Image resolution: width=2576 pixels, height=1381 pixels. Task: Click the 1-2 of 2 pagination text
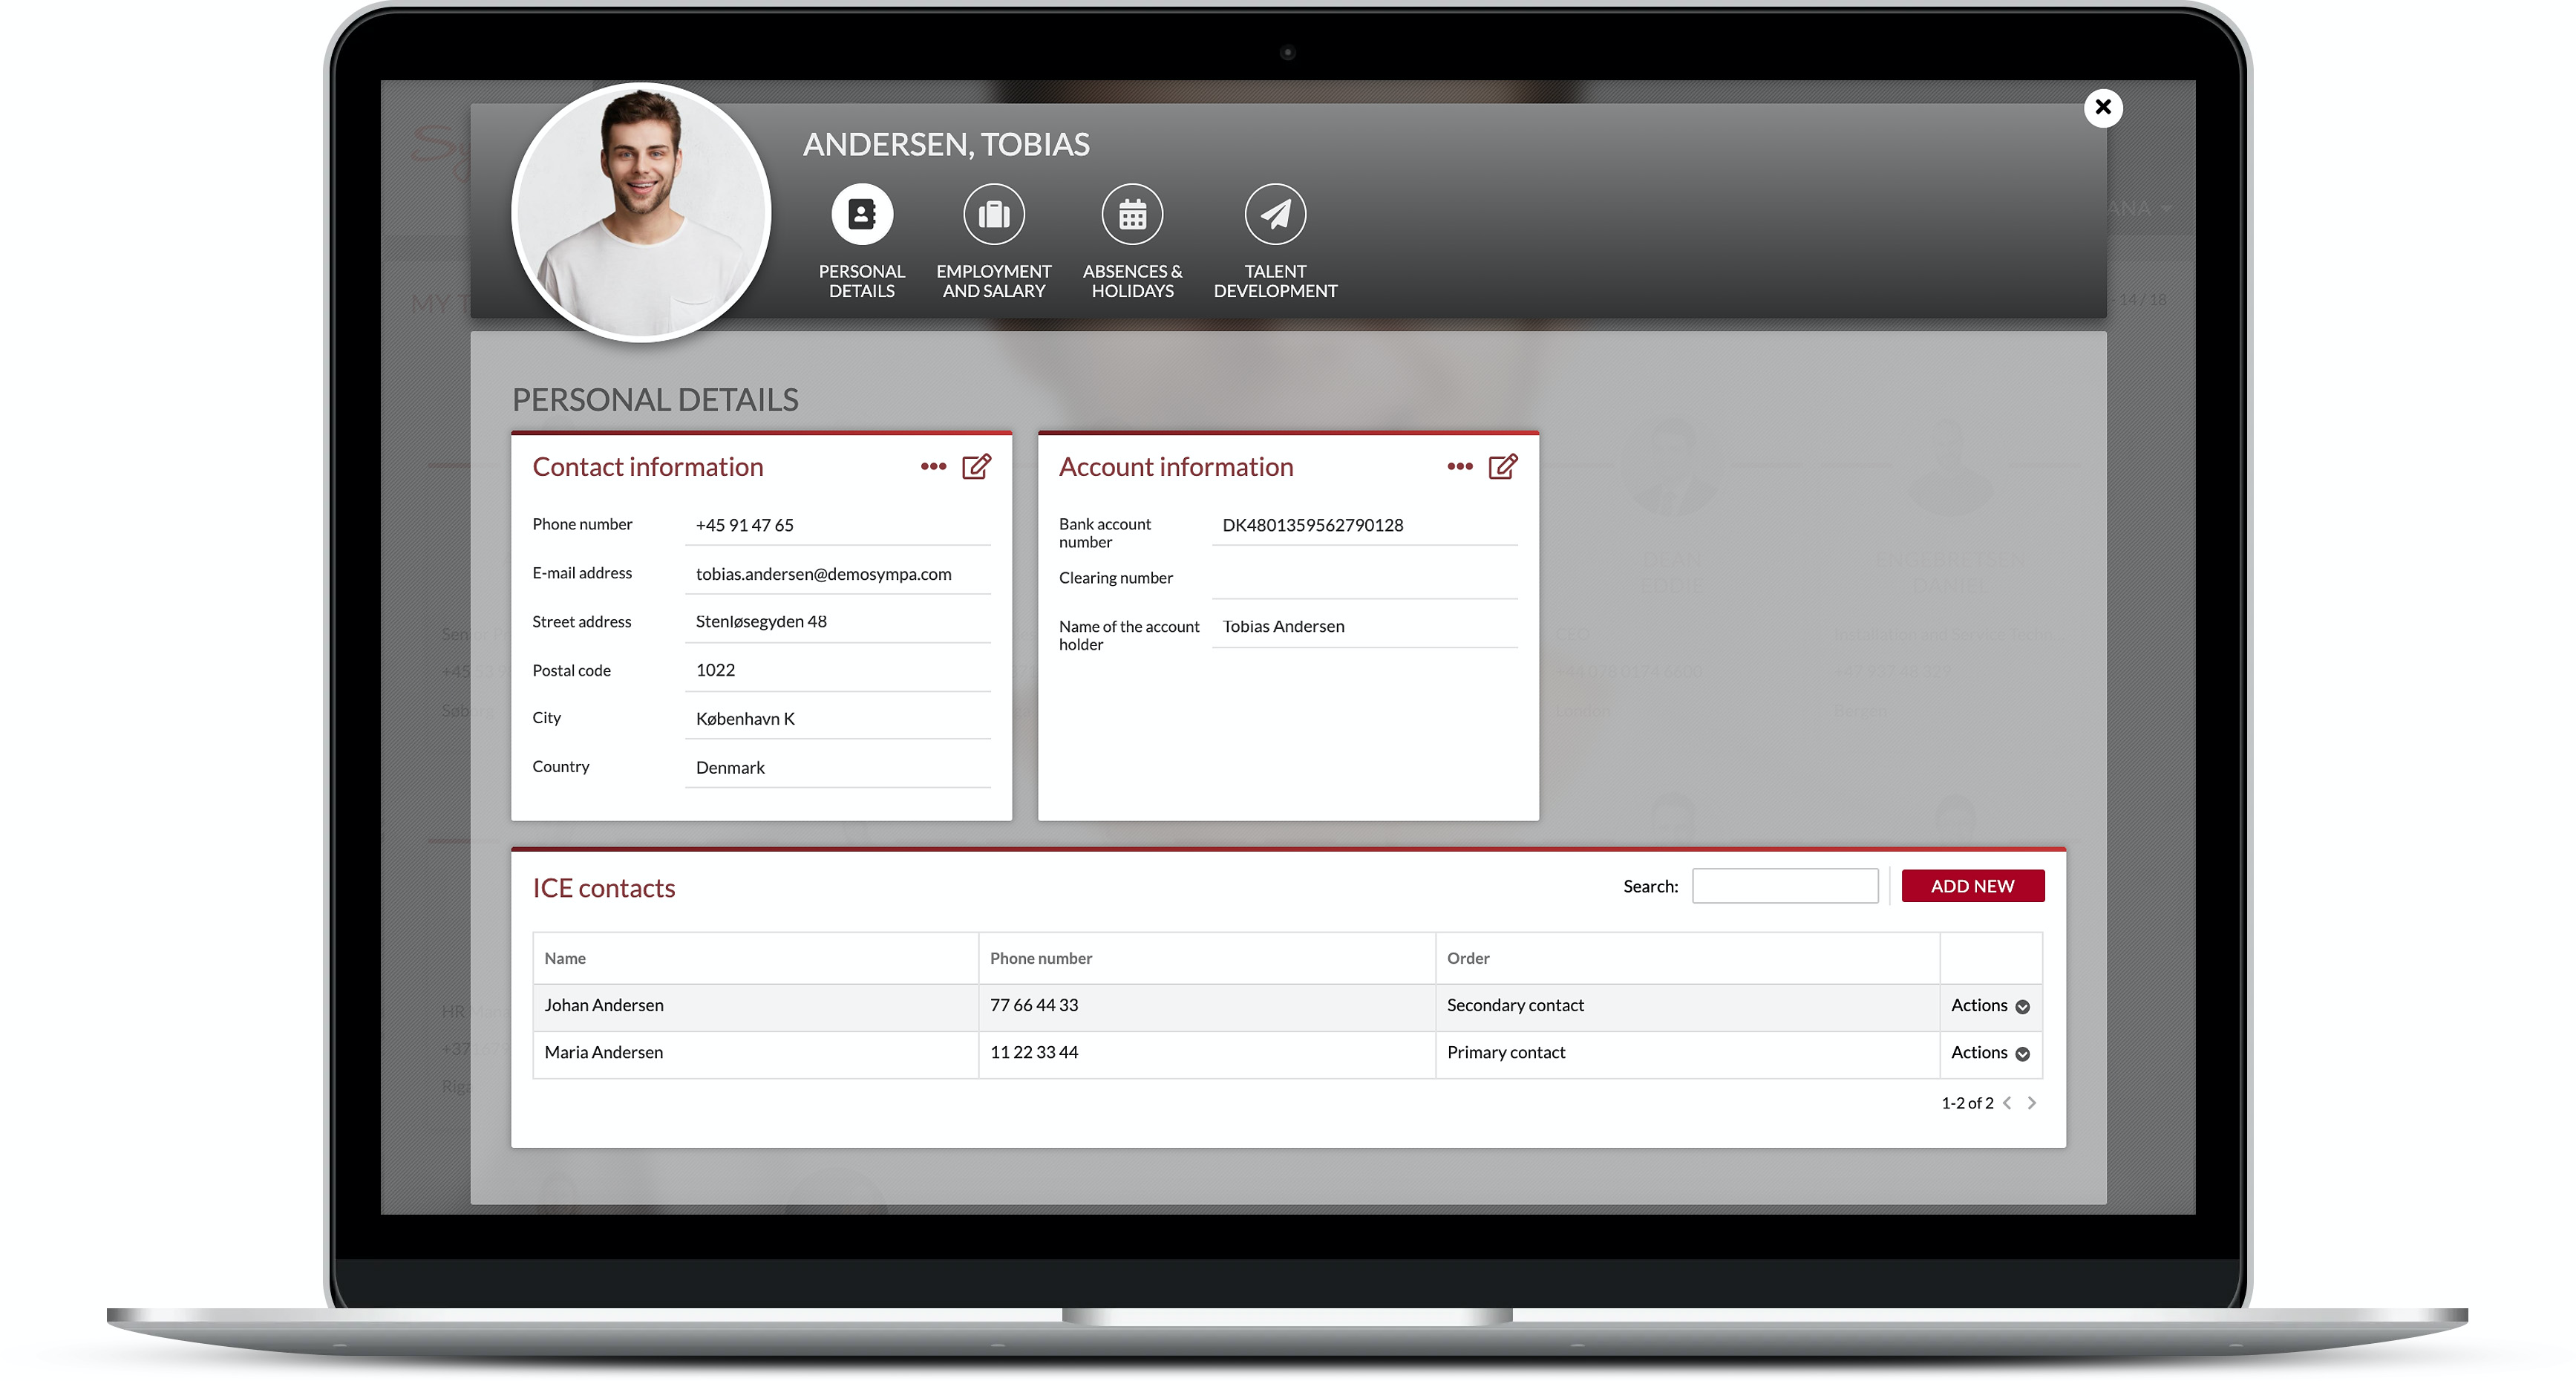1967,1103
